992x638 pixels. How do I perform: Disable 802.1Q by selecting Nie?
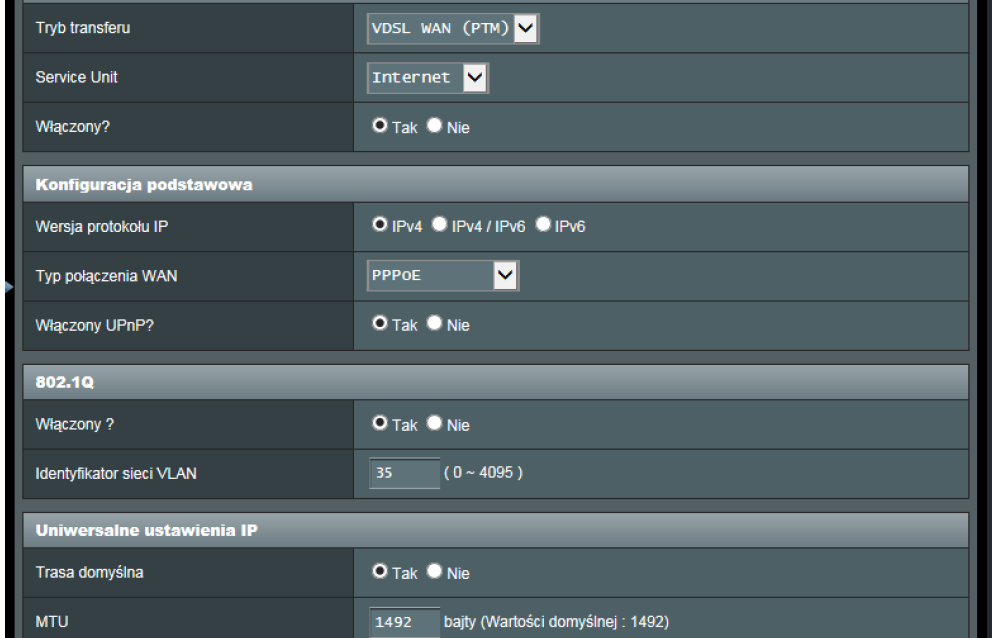(x=434, y=424)
